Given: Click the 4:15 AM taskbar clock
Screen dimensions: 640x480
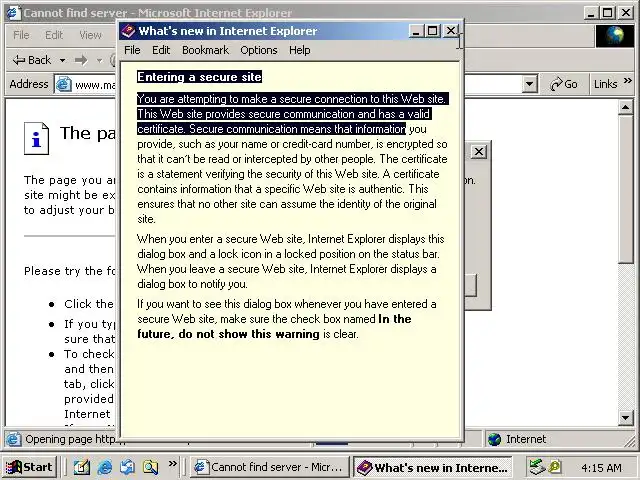Looking at the screenshot, I should click(601, 467).
